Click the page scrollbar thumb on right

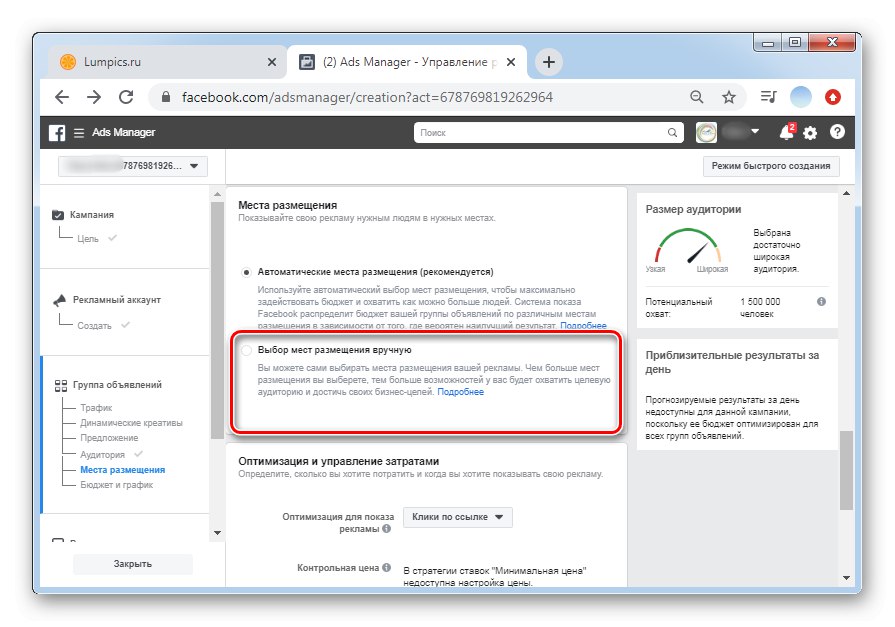[x=846, y=469]
